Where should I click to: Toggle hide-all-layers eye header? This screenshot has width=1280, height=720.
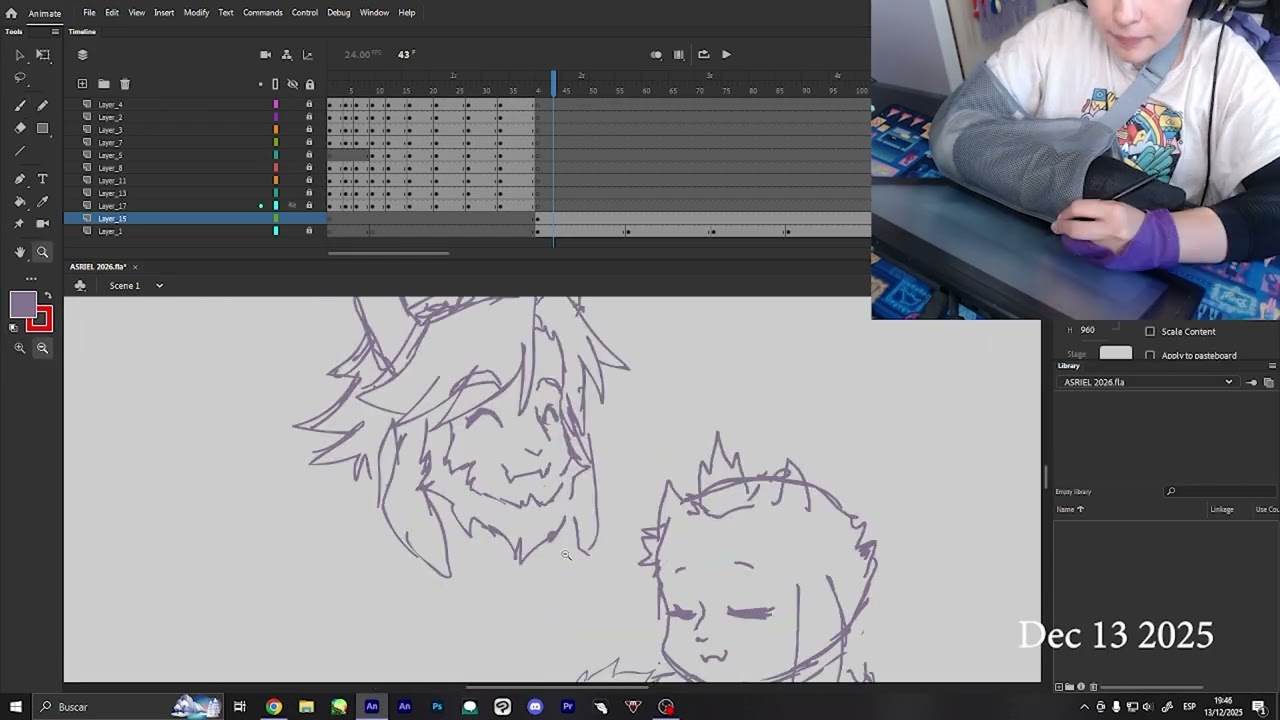click(x=293, y=84)
